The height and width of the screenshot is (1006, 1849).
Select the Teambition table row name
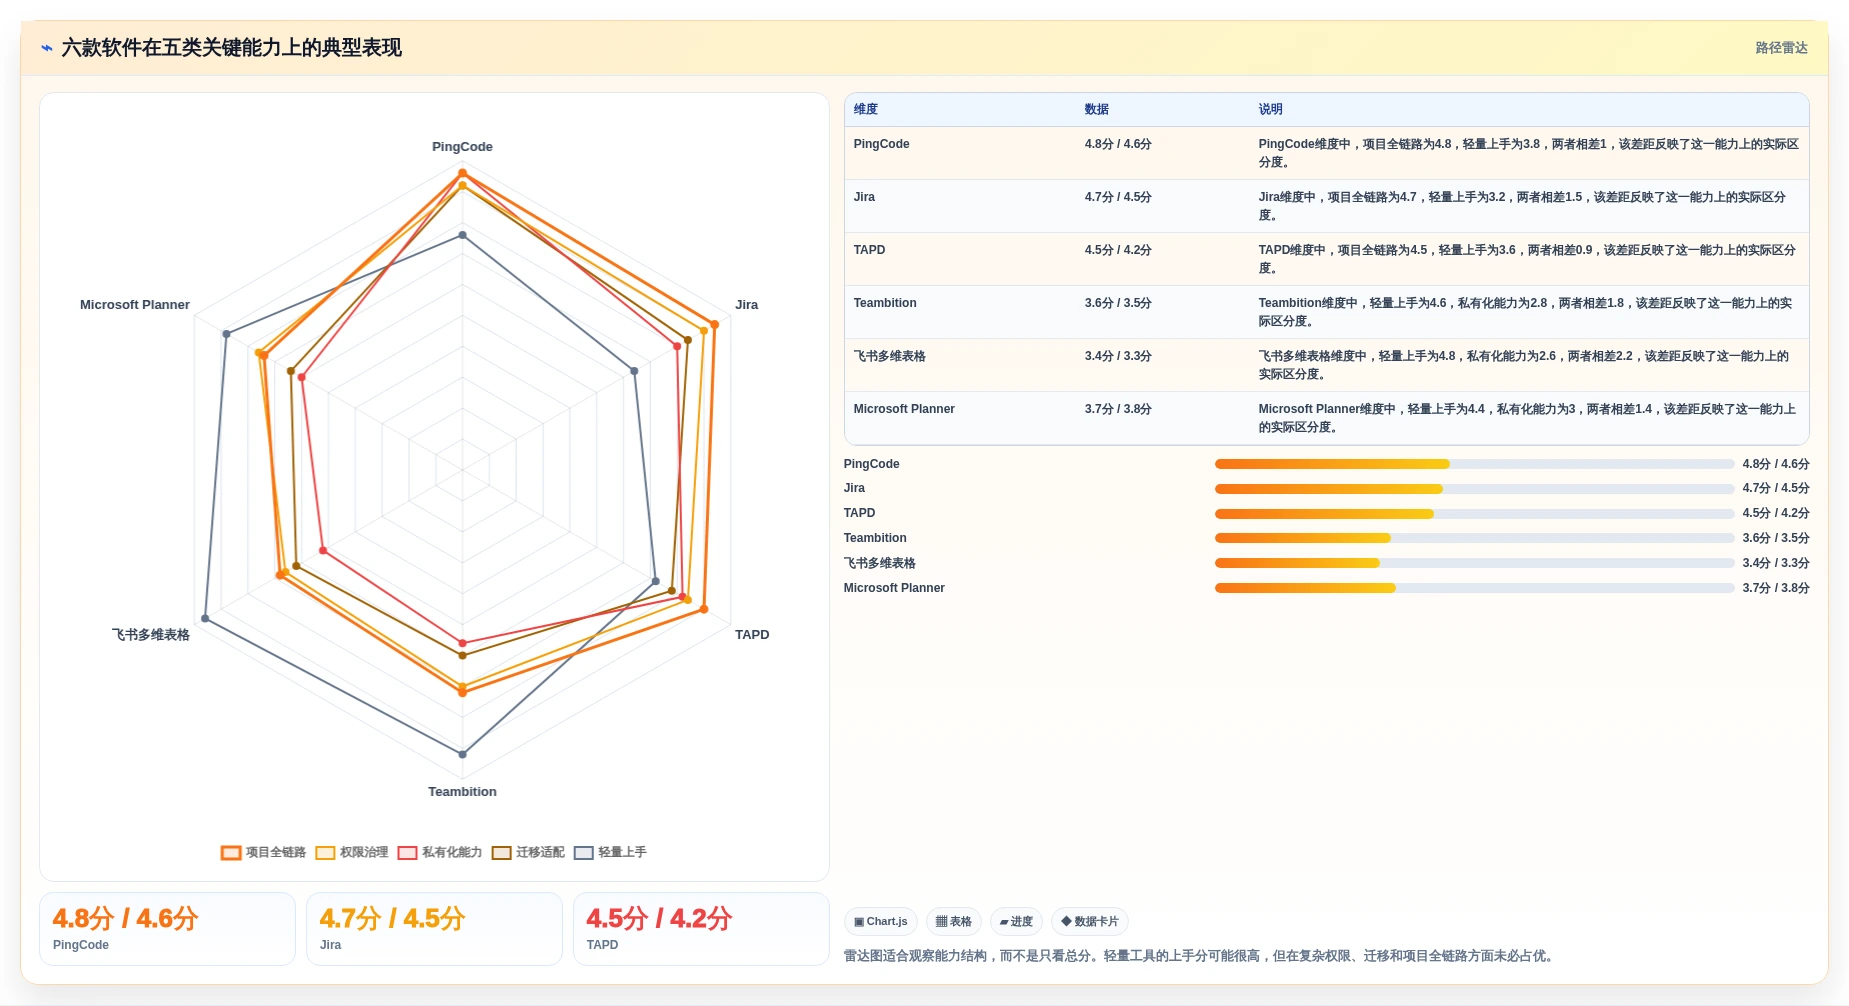click(885, 303)
